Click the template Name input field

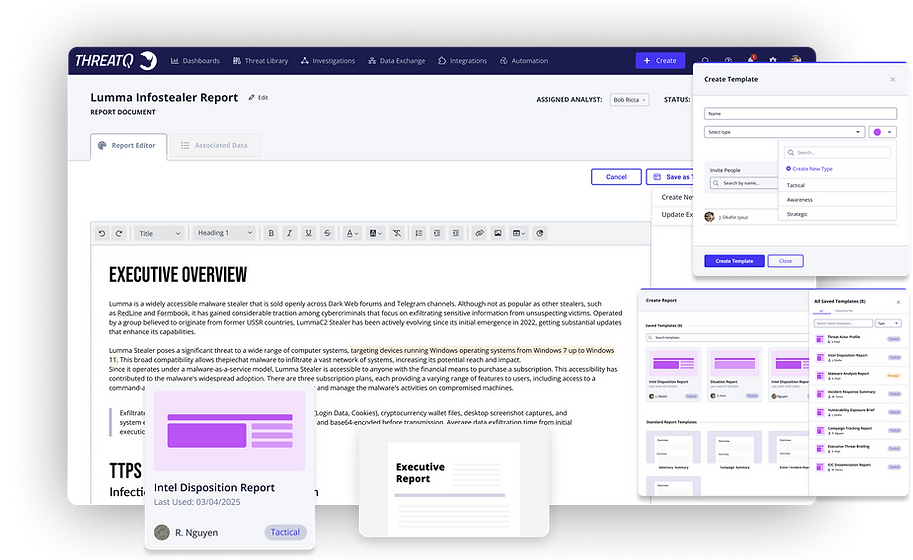[800, 114]
